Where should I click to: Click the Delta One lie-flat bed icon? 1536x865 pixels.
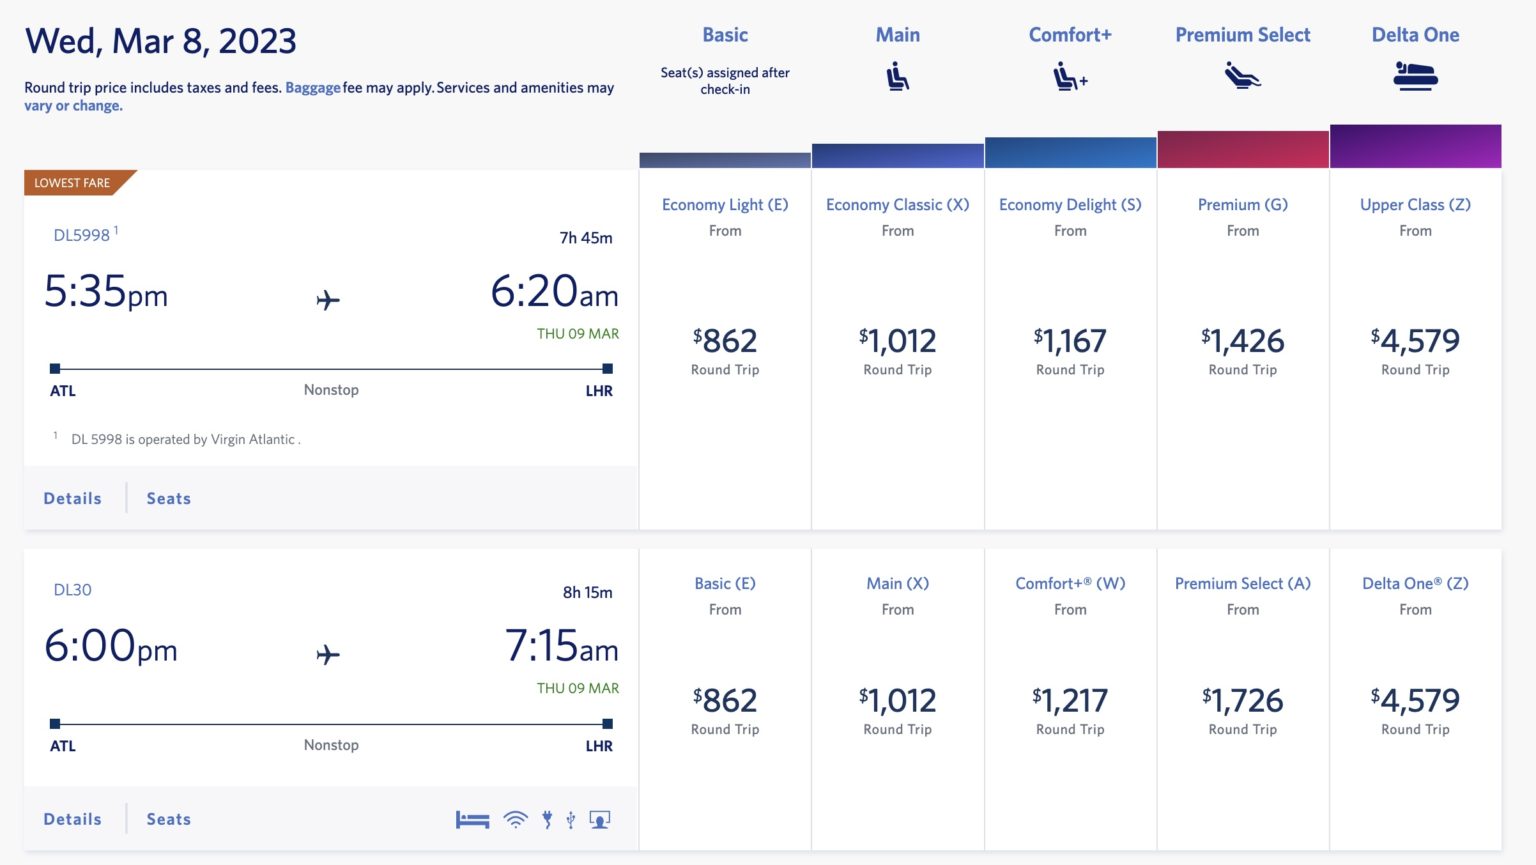pos(1415,74)
